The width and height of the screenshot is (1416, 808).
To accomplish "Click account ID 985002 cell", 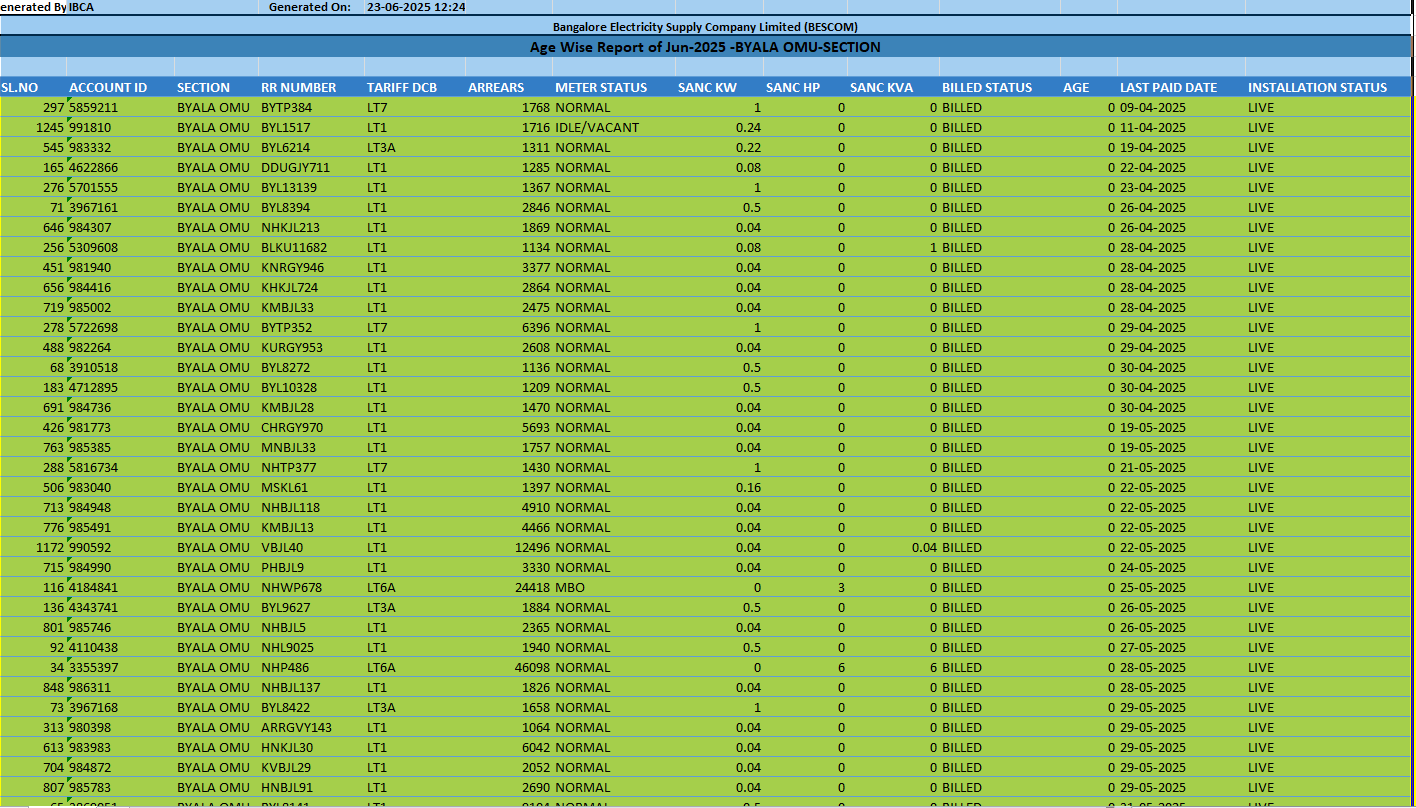I will coord(120,307).
